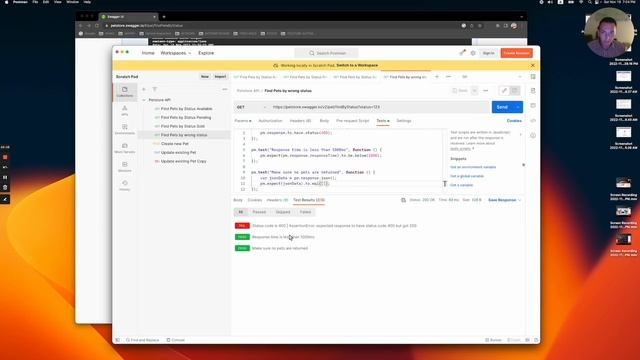This screenshot has width=640, height=360.
Task: Switch to the Params request tab
Action: (242, 121)
